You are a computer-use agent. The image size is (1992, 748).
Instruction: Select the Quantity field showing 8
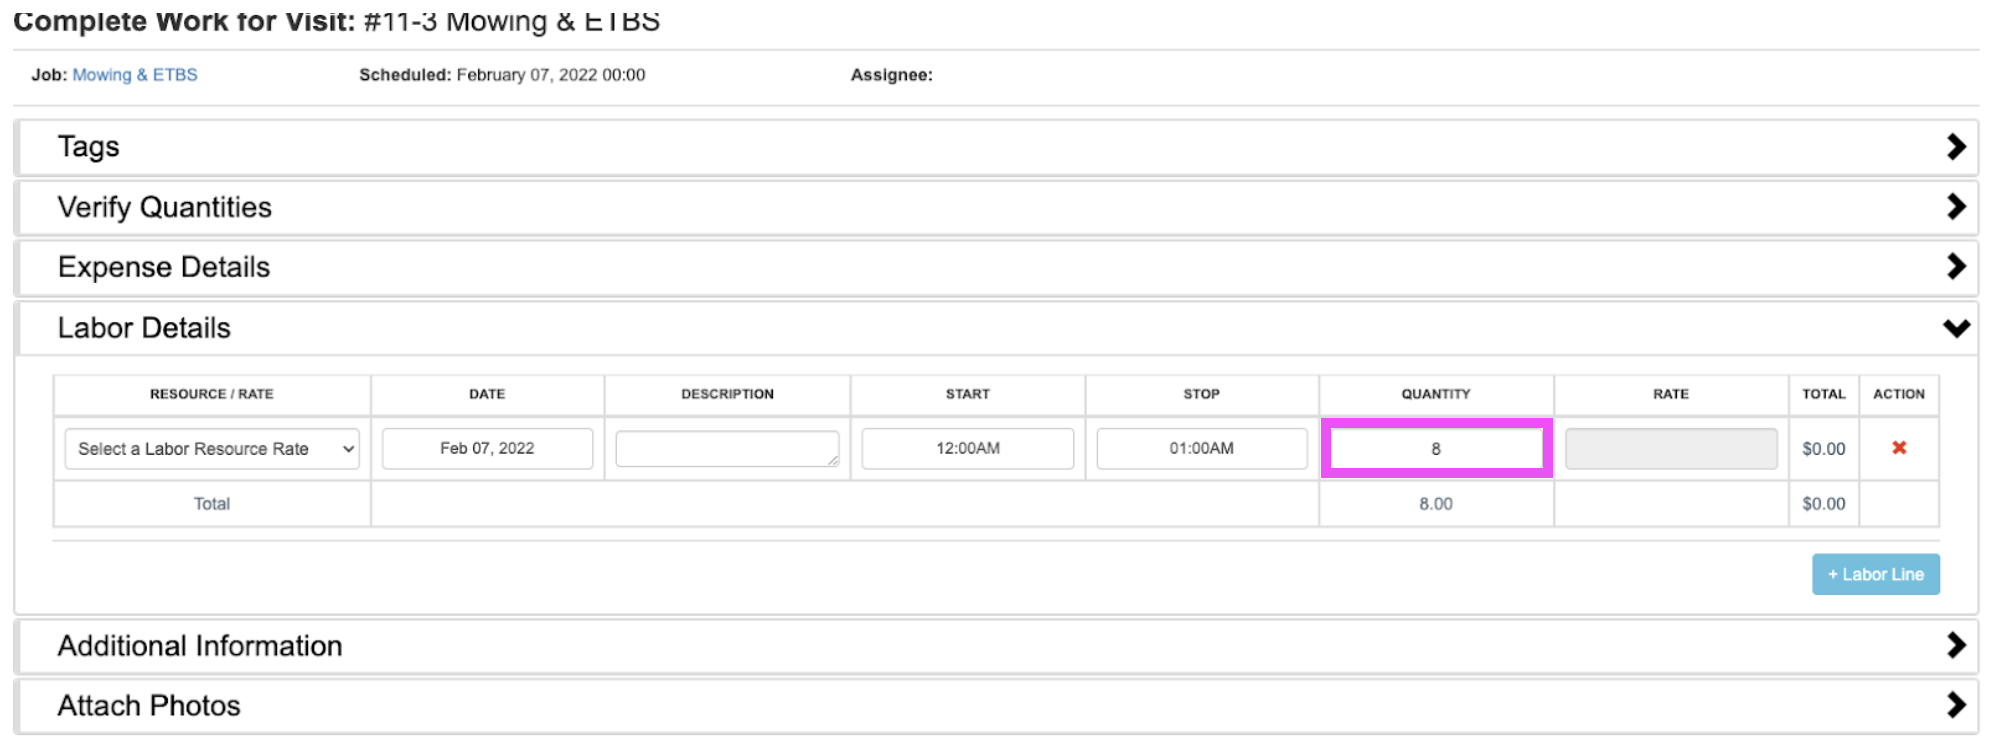(1436, 449)
